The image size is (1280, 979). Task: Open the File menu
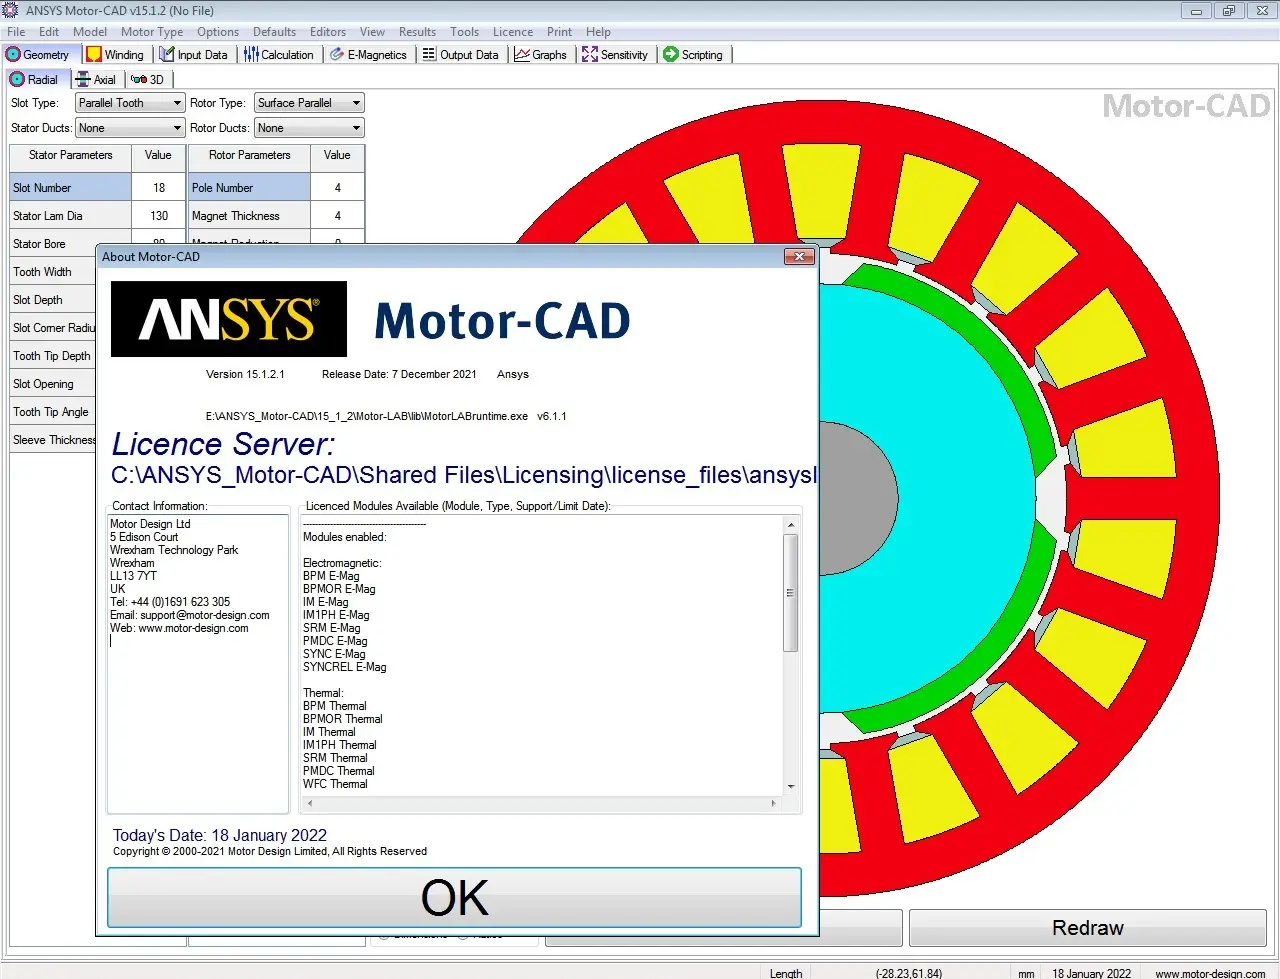pos(16,32)
